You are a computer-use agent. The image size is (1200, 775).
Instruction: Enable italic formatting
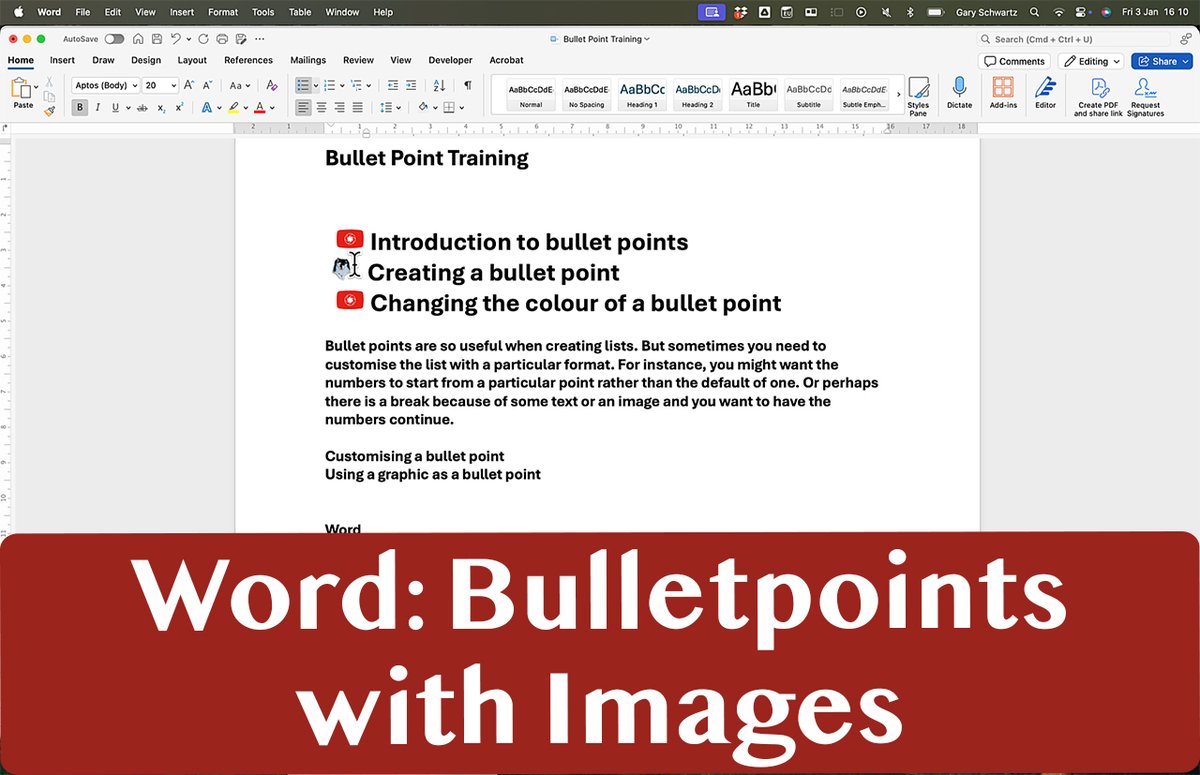[x=98, y=107]
